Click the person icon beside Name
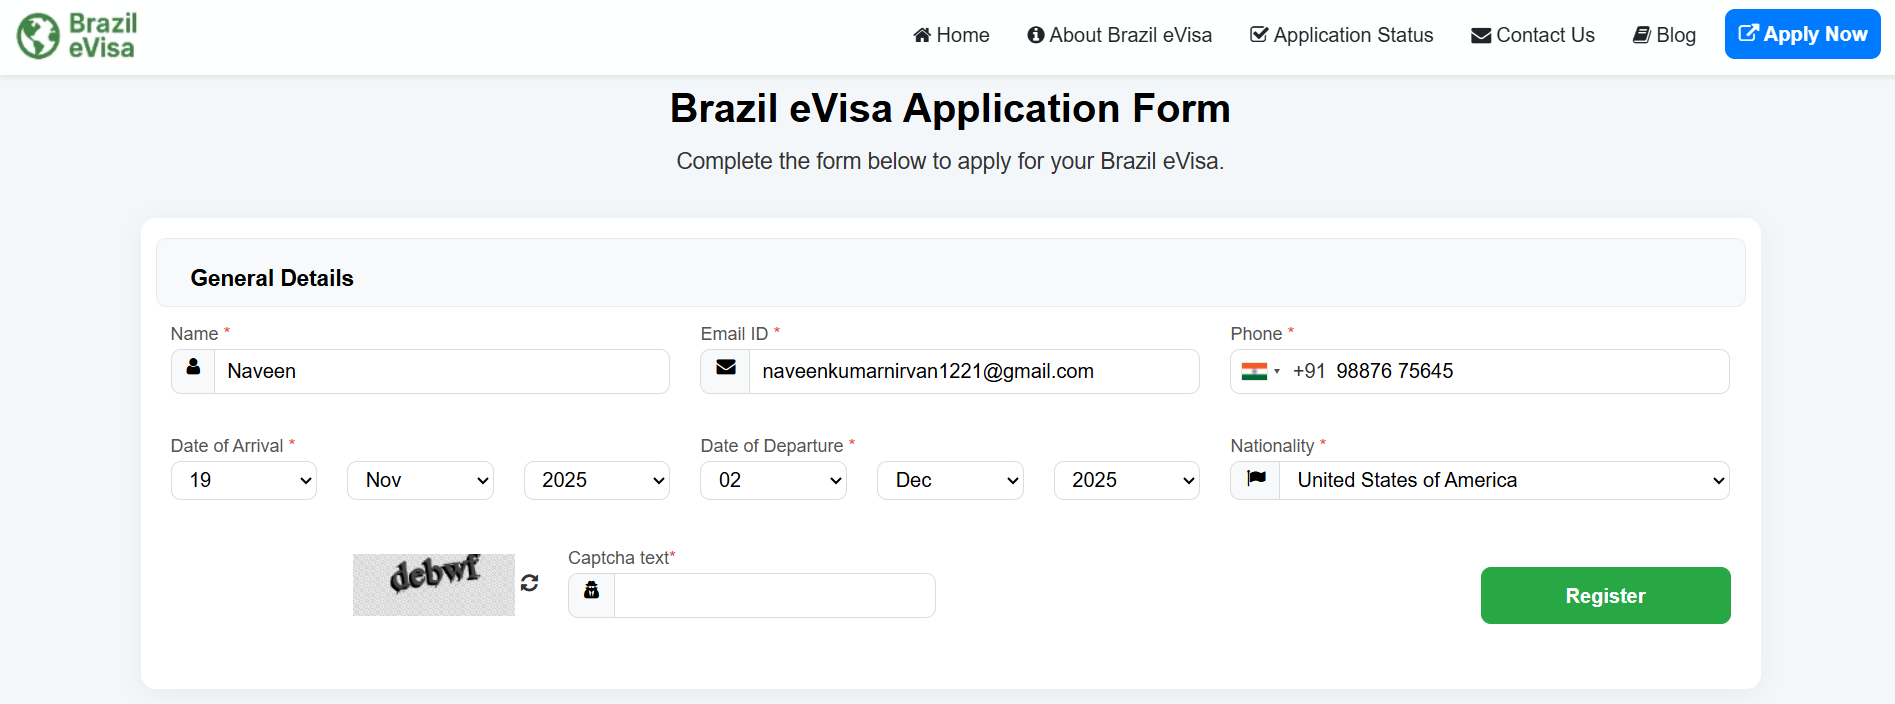Viewport: 1895px width, 704px height. (193, 368)
